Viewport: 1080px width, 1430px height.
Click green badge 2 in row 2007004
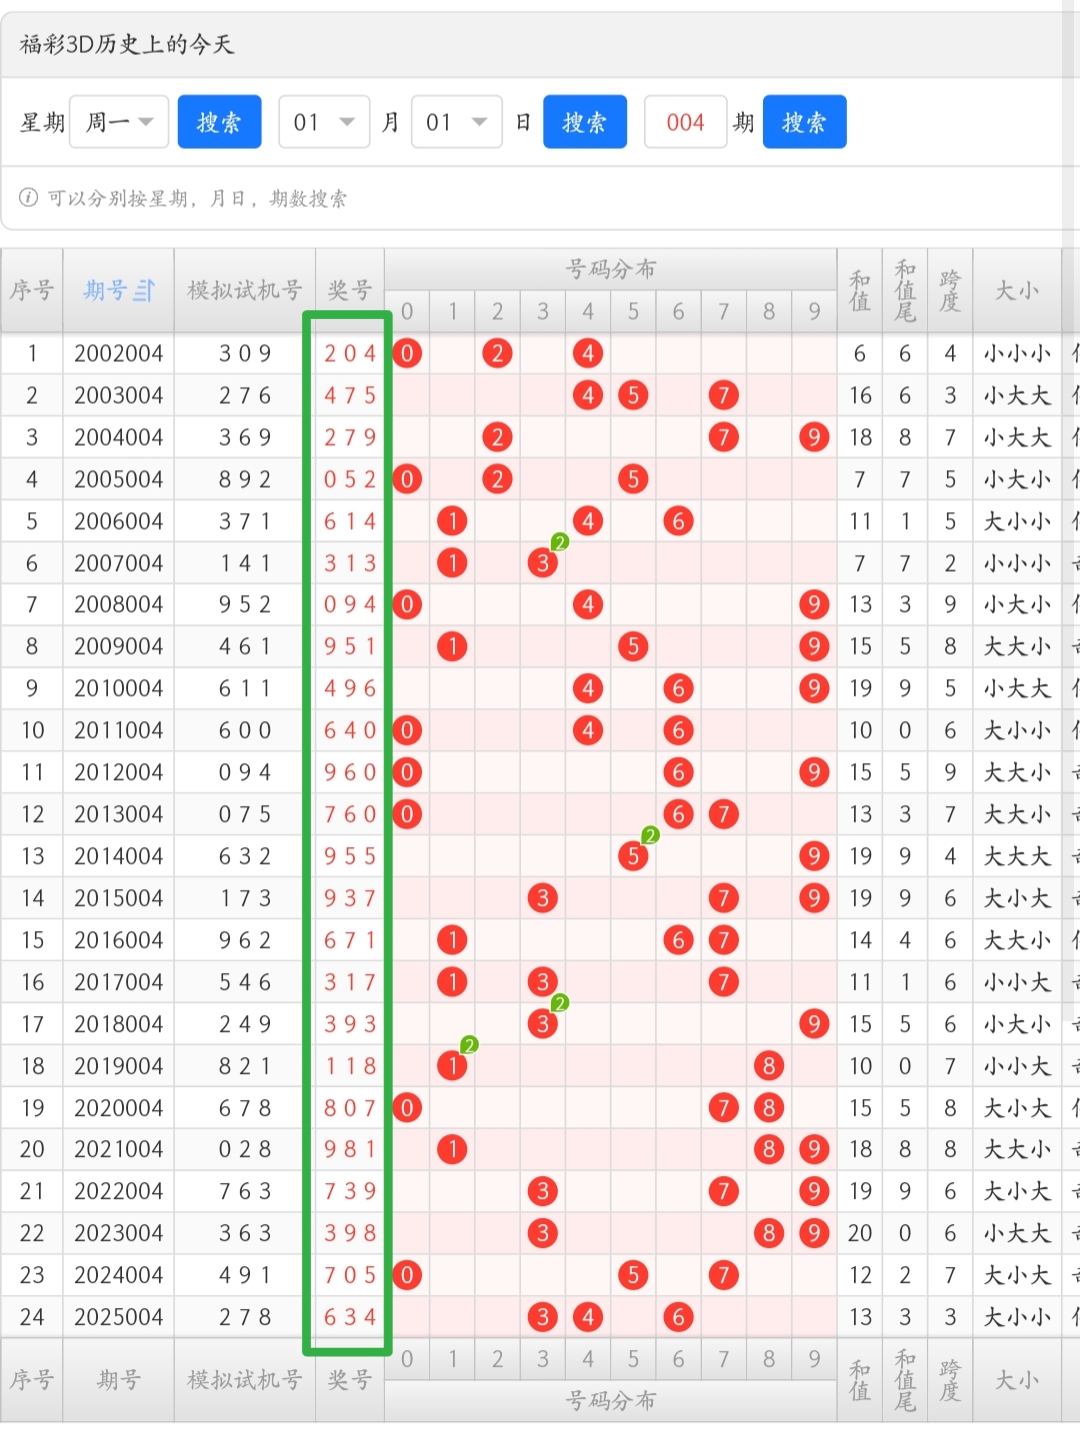560,542
